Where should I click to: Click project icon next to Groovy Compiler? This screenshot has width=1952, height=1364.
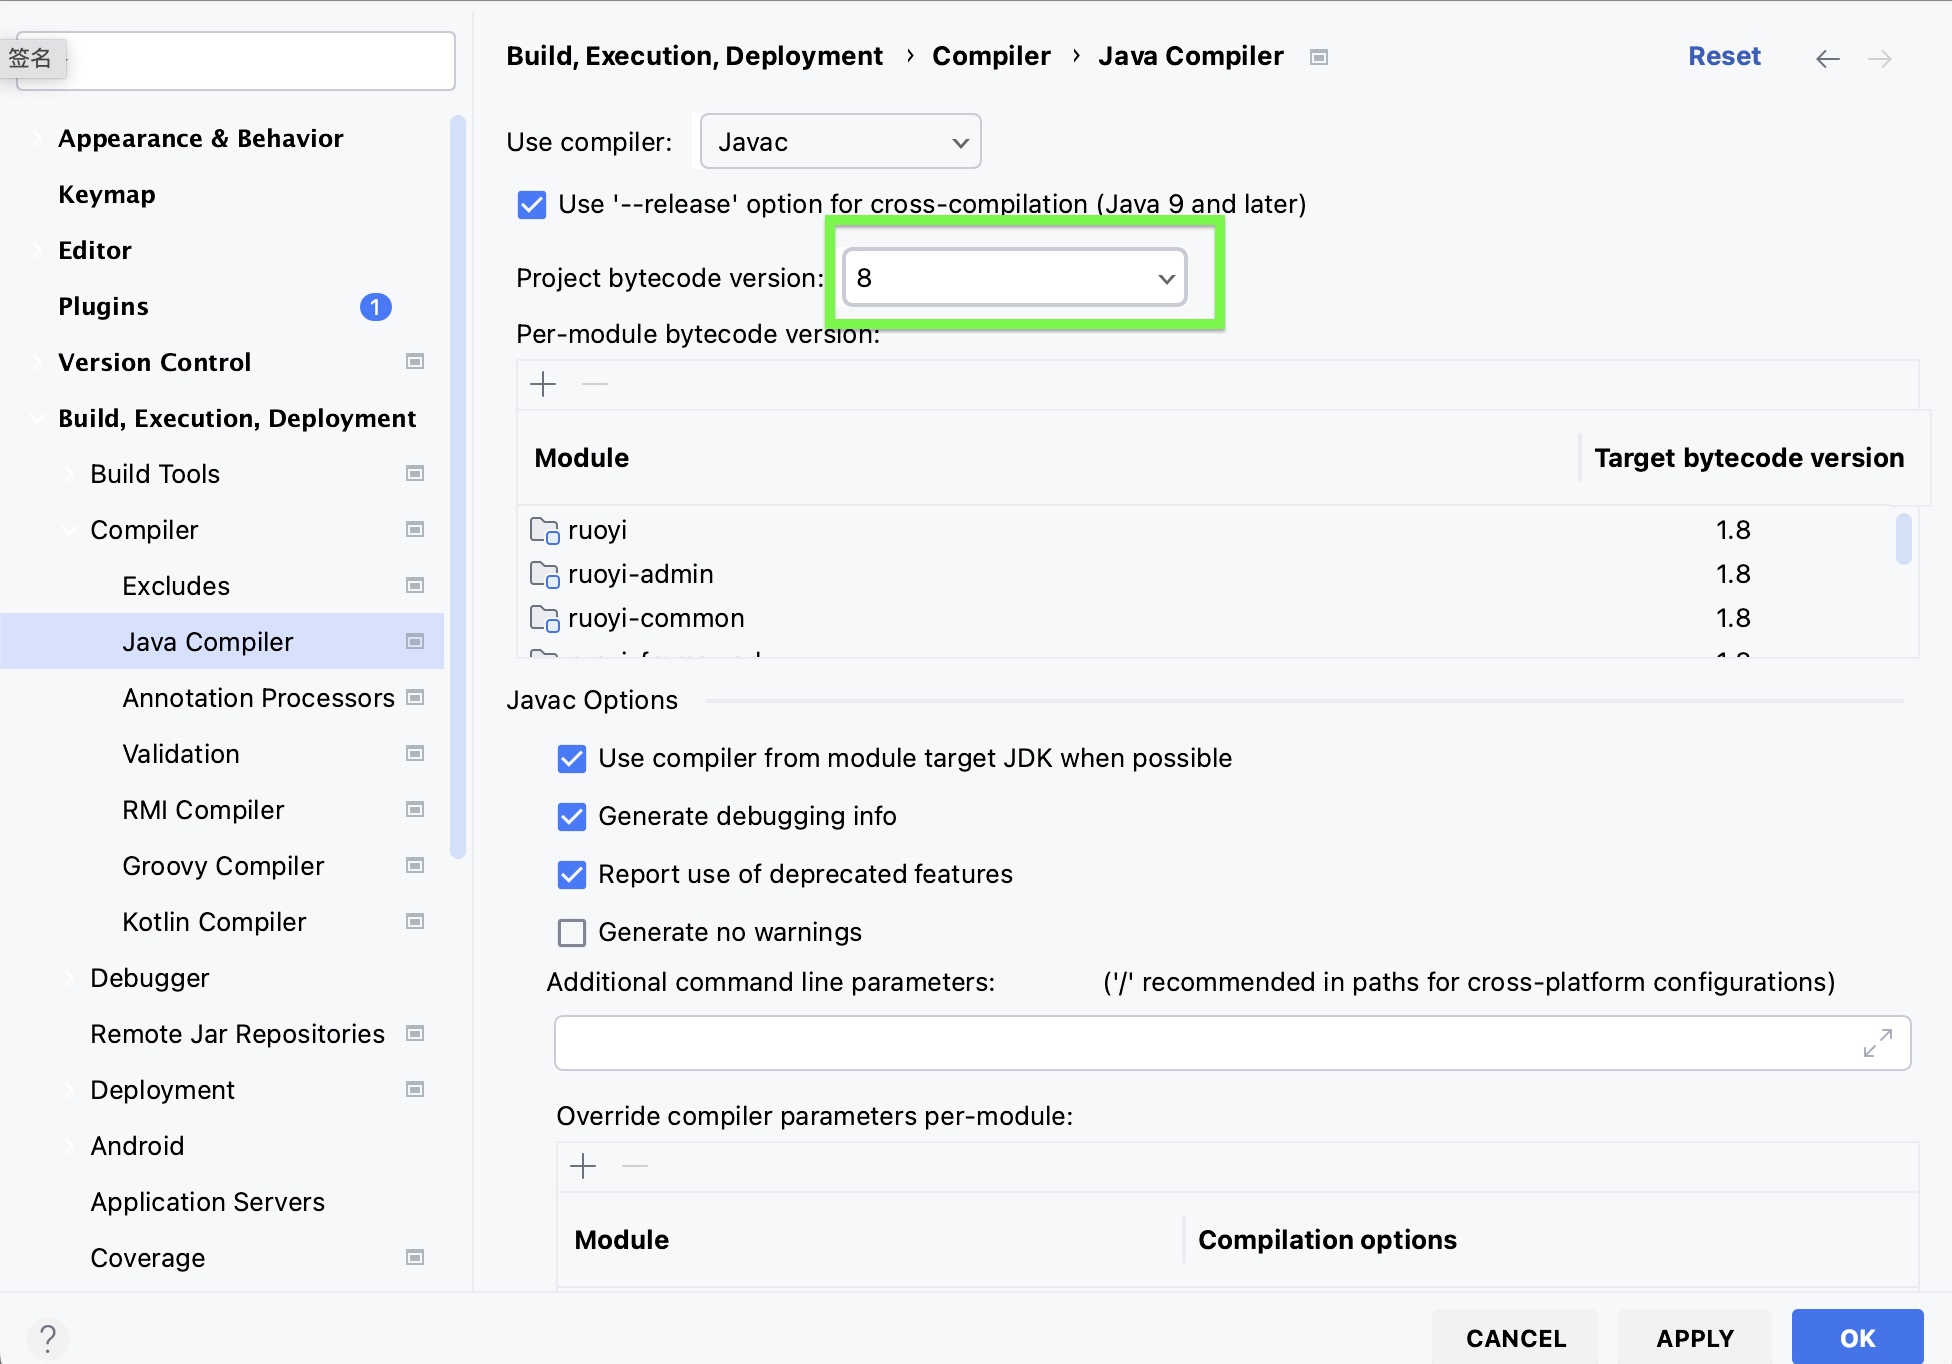[x=415, y=865]
